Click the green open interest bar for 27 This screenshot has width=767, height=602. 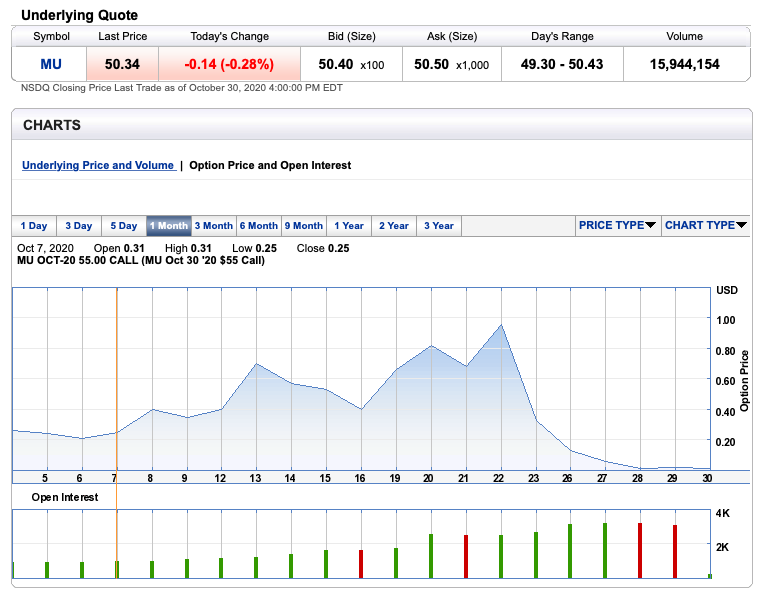pos(605,551)
